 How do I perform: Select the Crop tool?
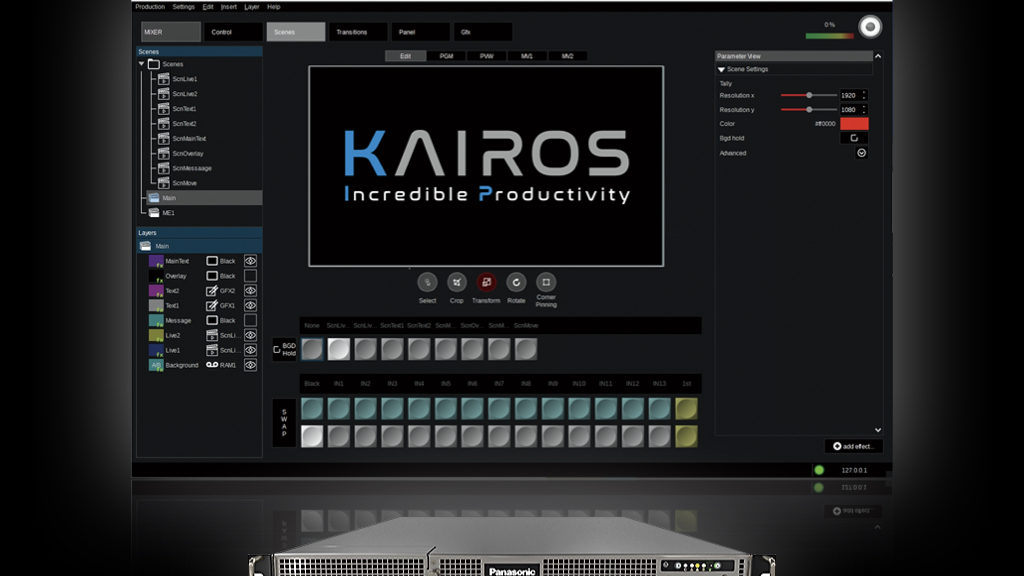[x=457, y=283]
